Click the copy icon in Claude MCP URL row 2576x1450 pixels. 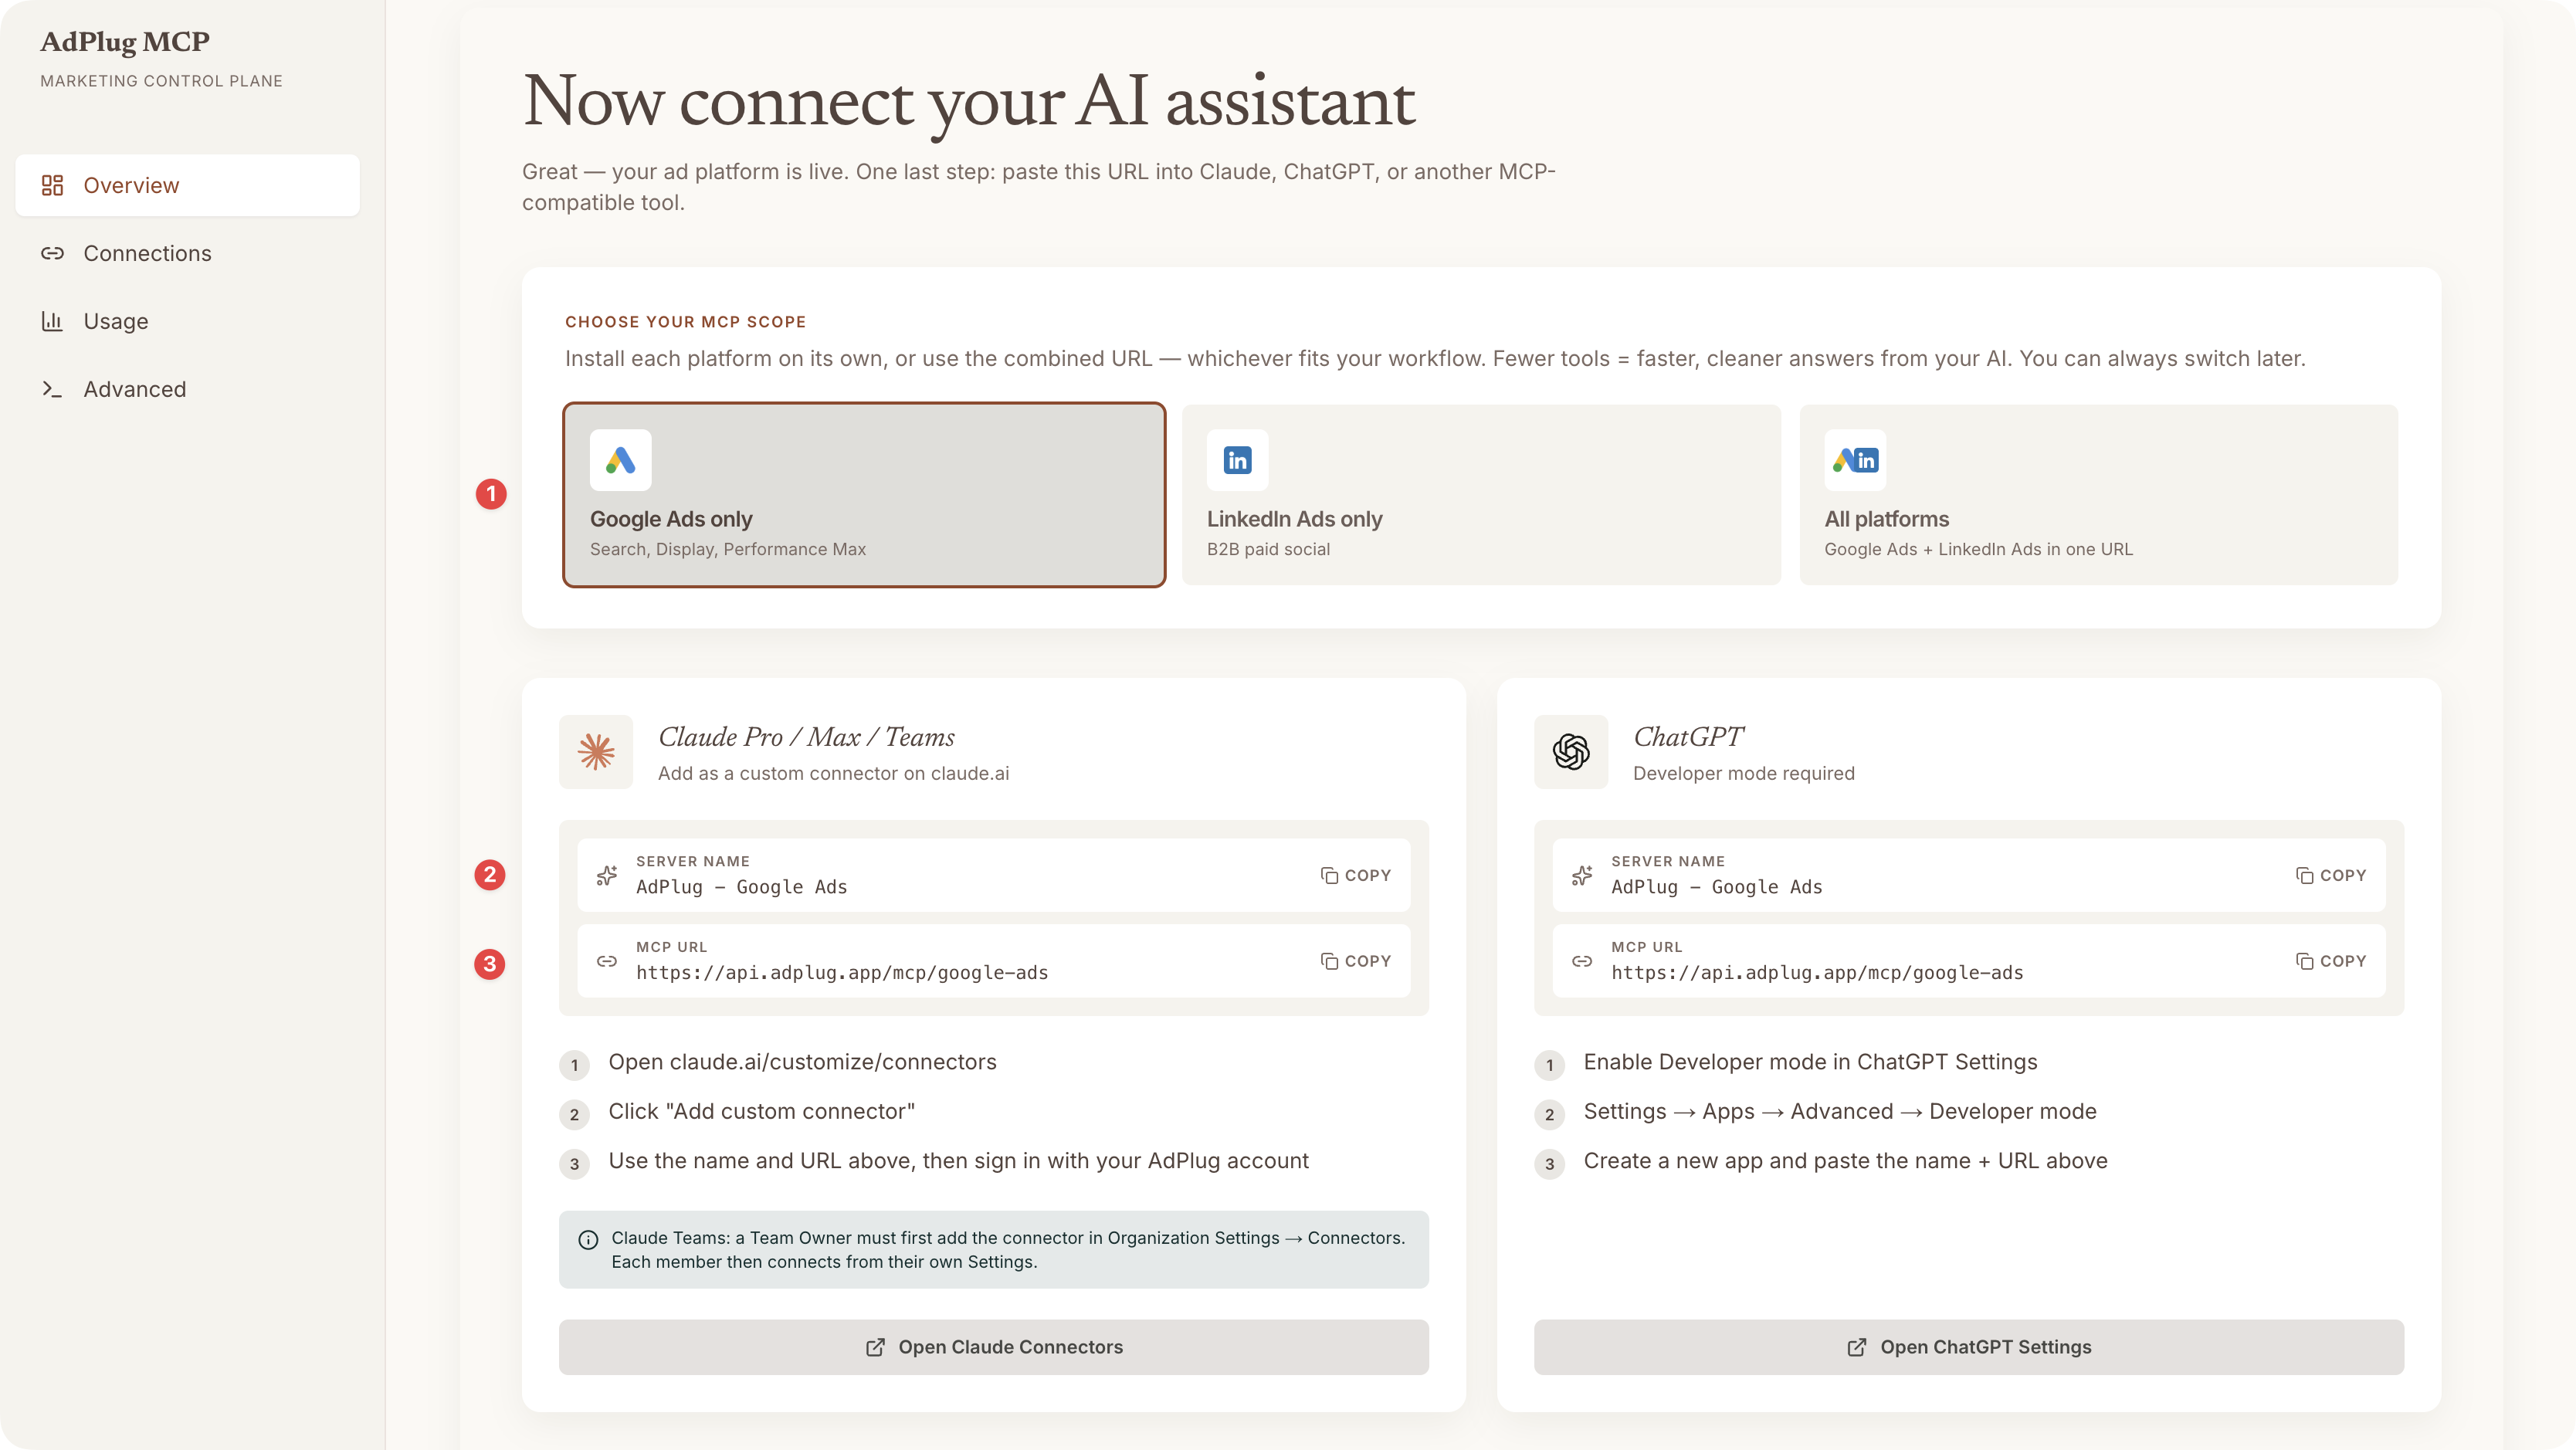point(1329,961)
